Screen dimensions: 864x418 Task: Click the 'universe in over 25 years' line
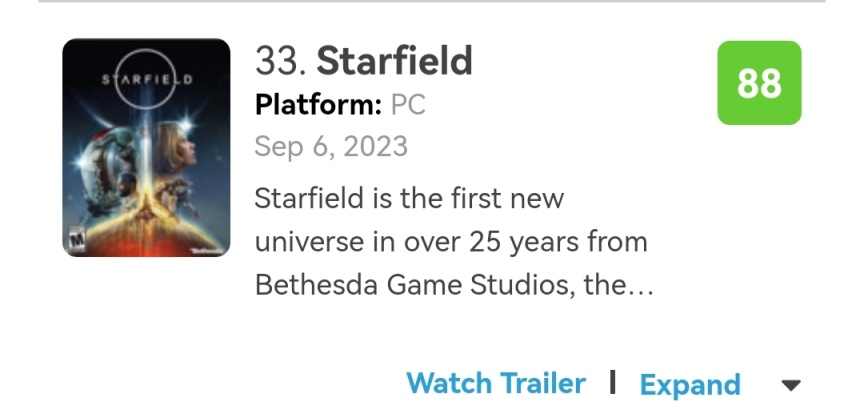click(451, 242)
